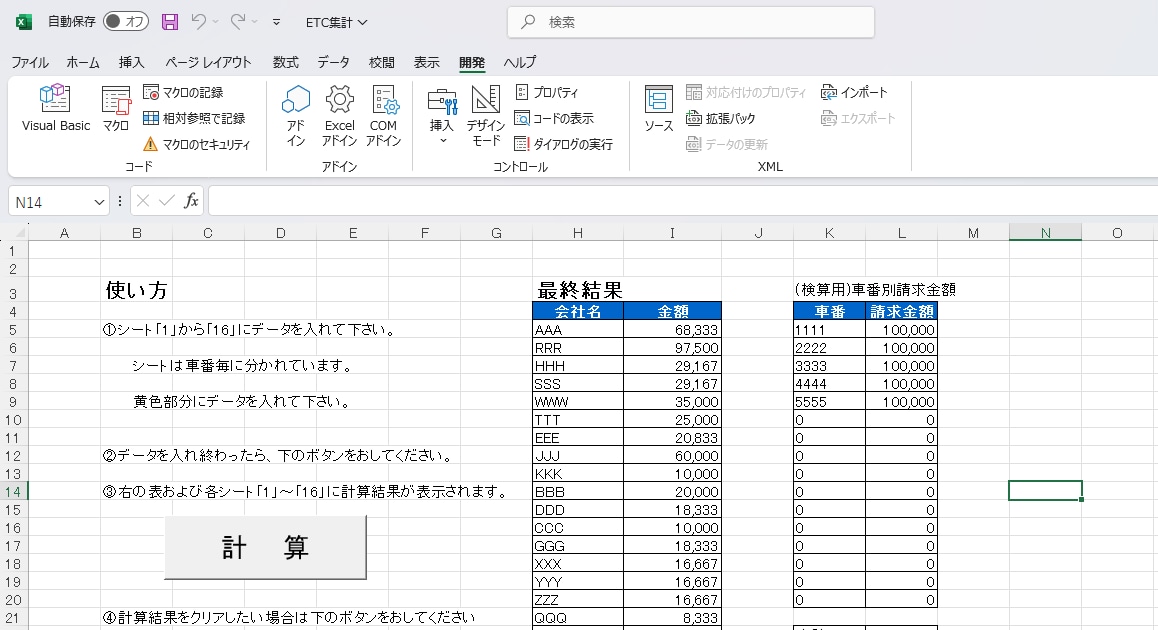The height and width of the screenshot is (630, 1158).
Task: Select column header N
Action: [1045, 233]
